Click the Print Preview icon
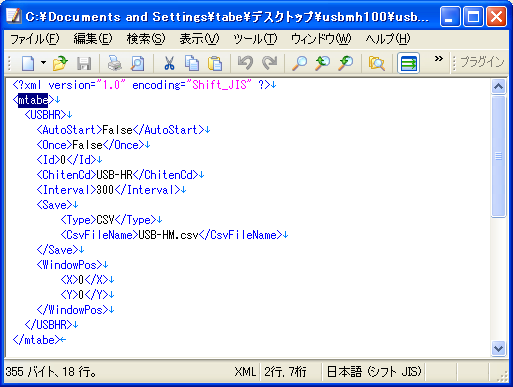513x387 pixels. (138, 63)
